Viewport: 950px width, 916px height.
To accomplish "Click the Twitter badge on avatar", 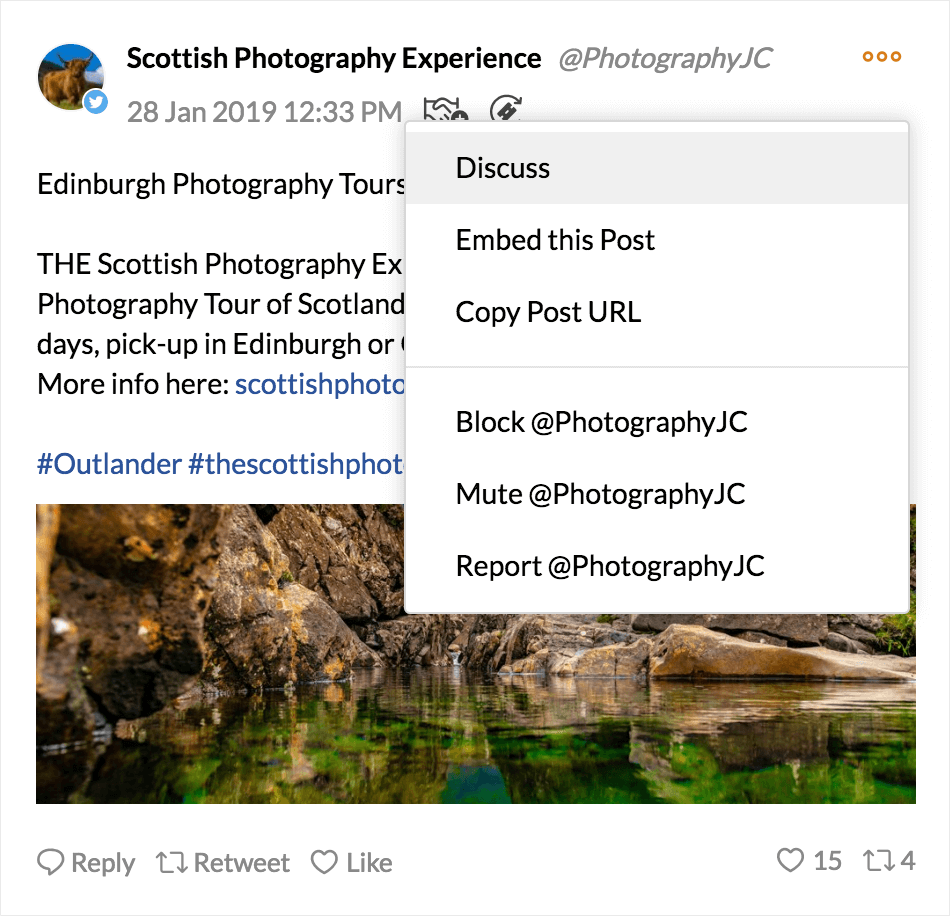I will pos(96,101).
